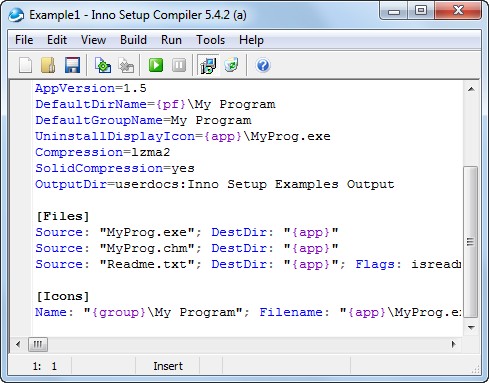Click the Pause toolbar icon
Image resolution: width=489 pixels, height=383 pixels.
point(179,65)
